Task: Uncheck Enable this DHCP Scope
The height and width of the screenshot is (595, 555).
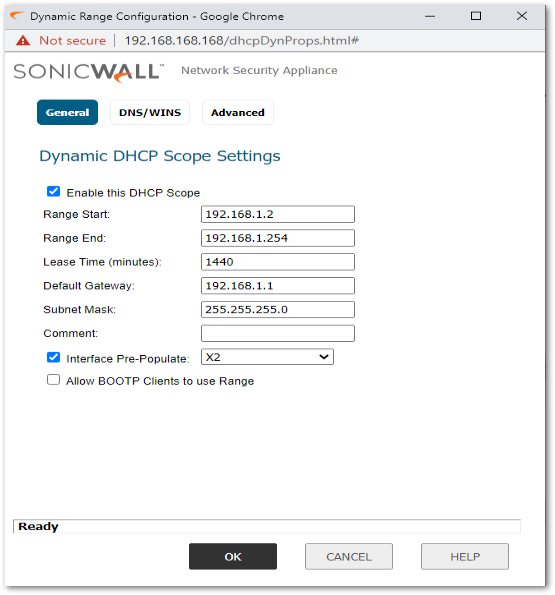Action: point(53,191)
